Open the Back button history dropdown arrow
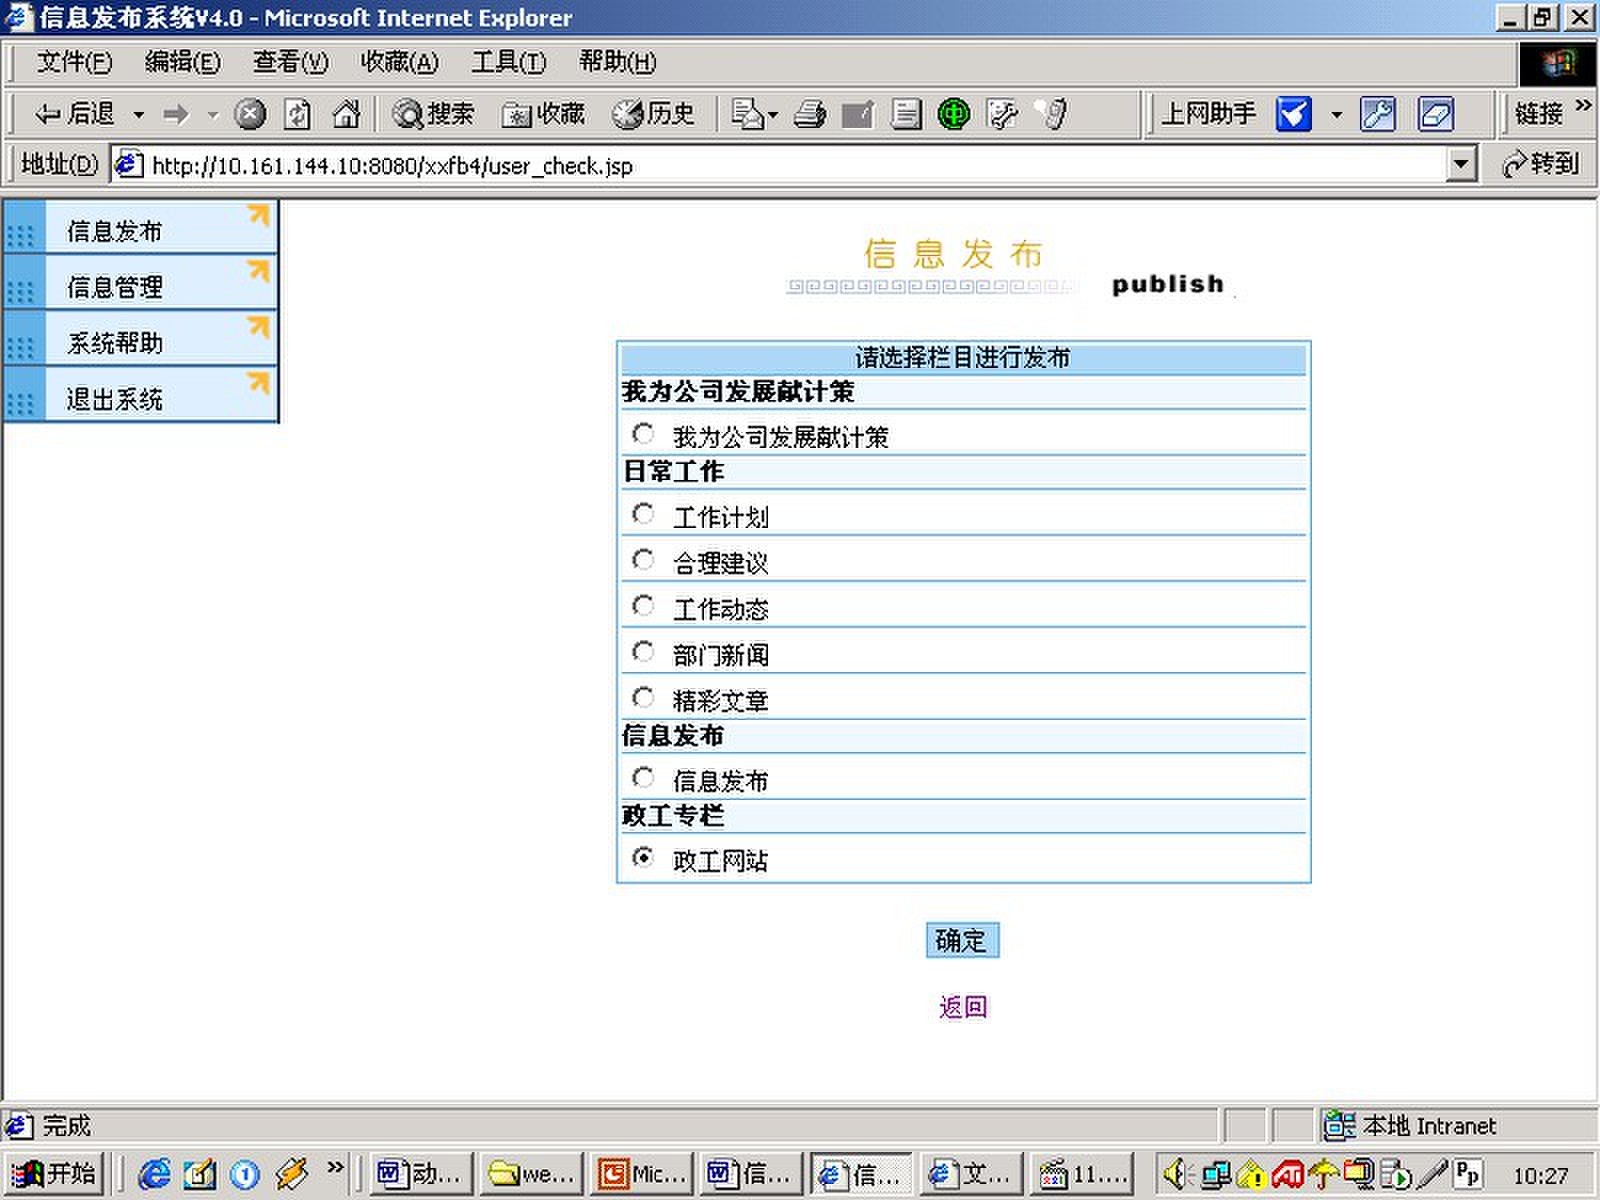This screenshot has height=1200, width=1600. click(x=139, y=115)
